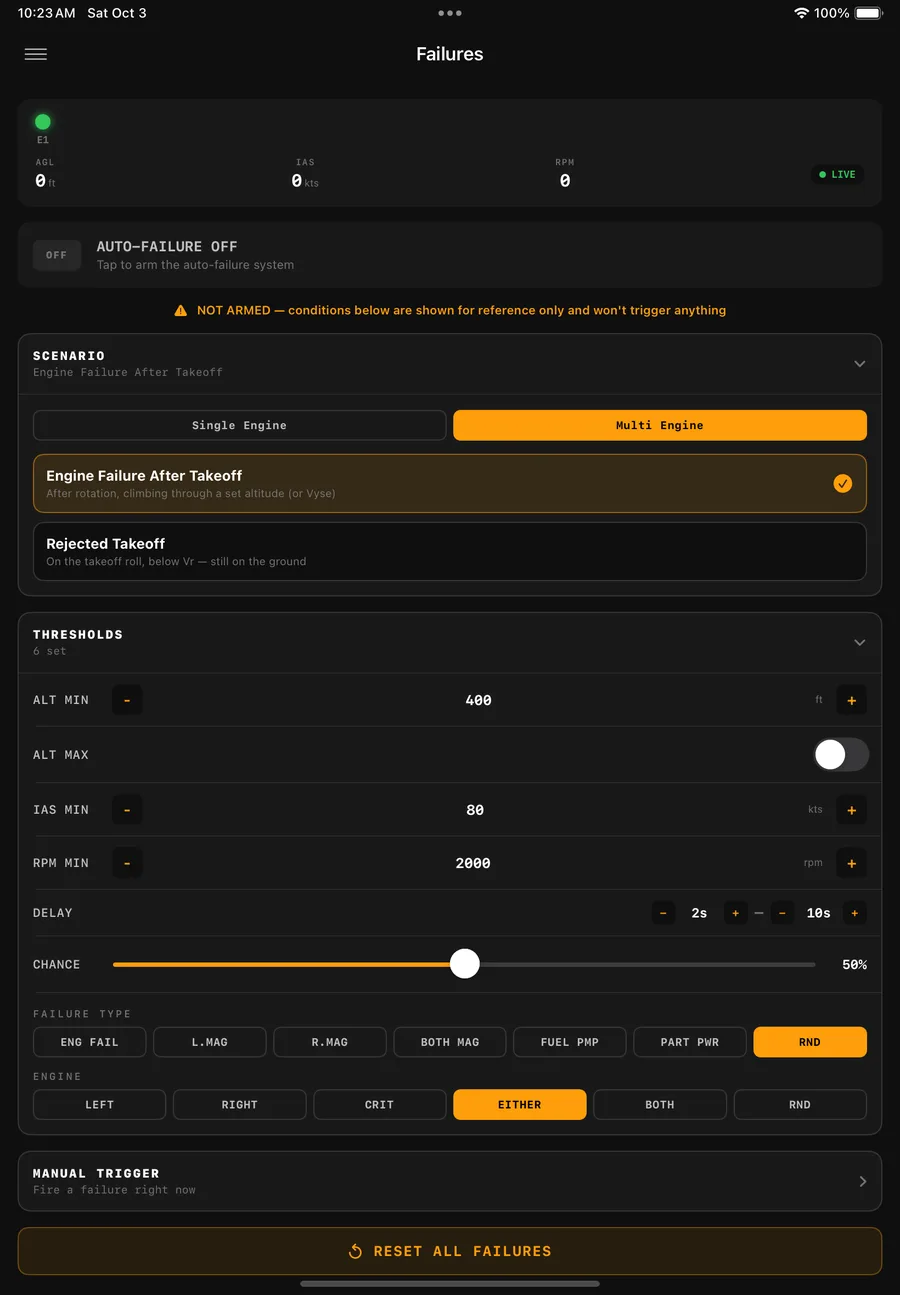Tap the LIVE status badge
This screenshot has width=900, height=1295.
point(837,174)
